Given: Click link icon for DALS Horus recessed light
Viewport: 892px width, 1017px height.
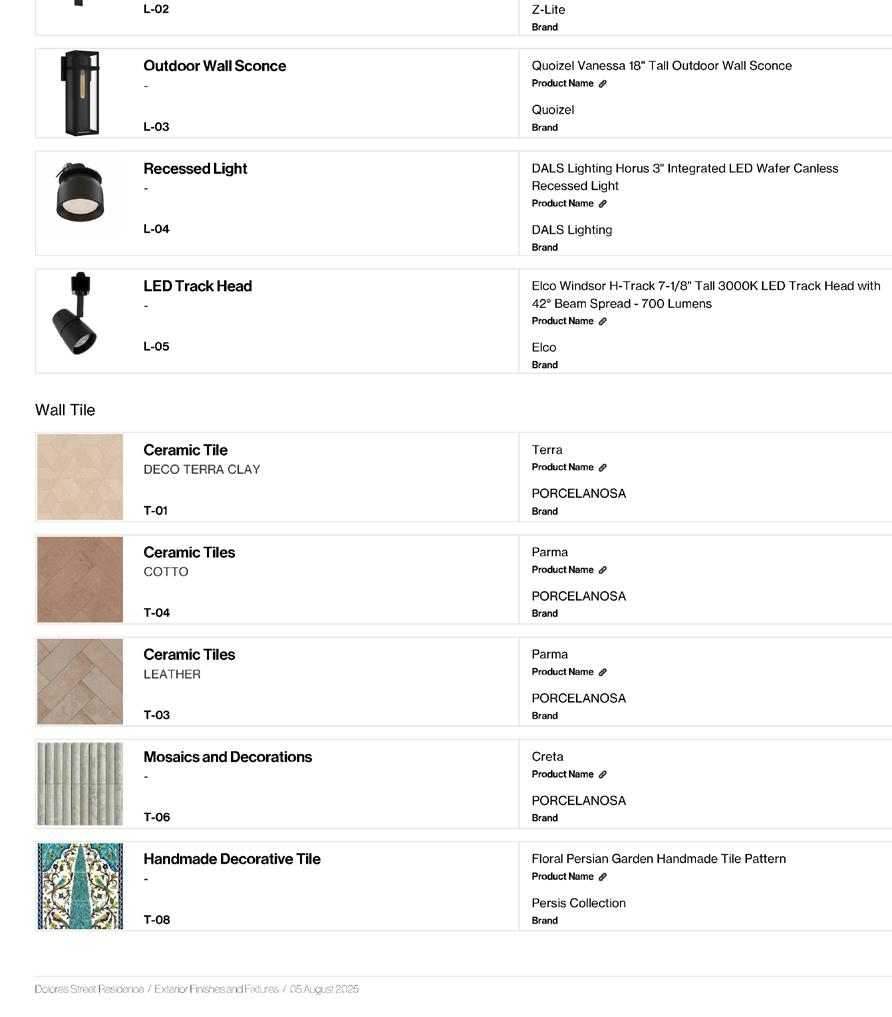Looking at the screenshot, I should tap(602, 204).
